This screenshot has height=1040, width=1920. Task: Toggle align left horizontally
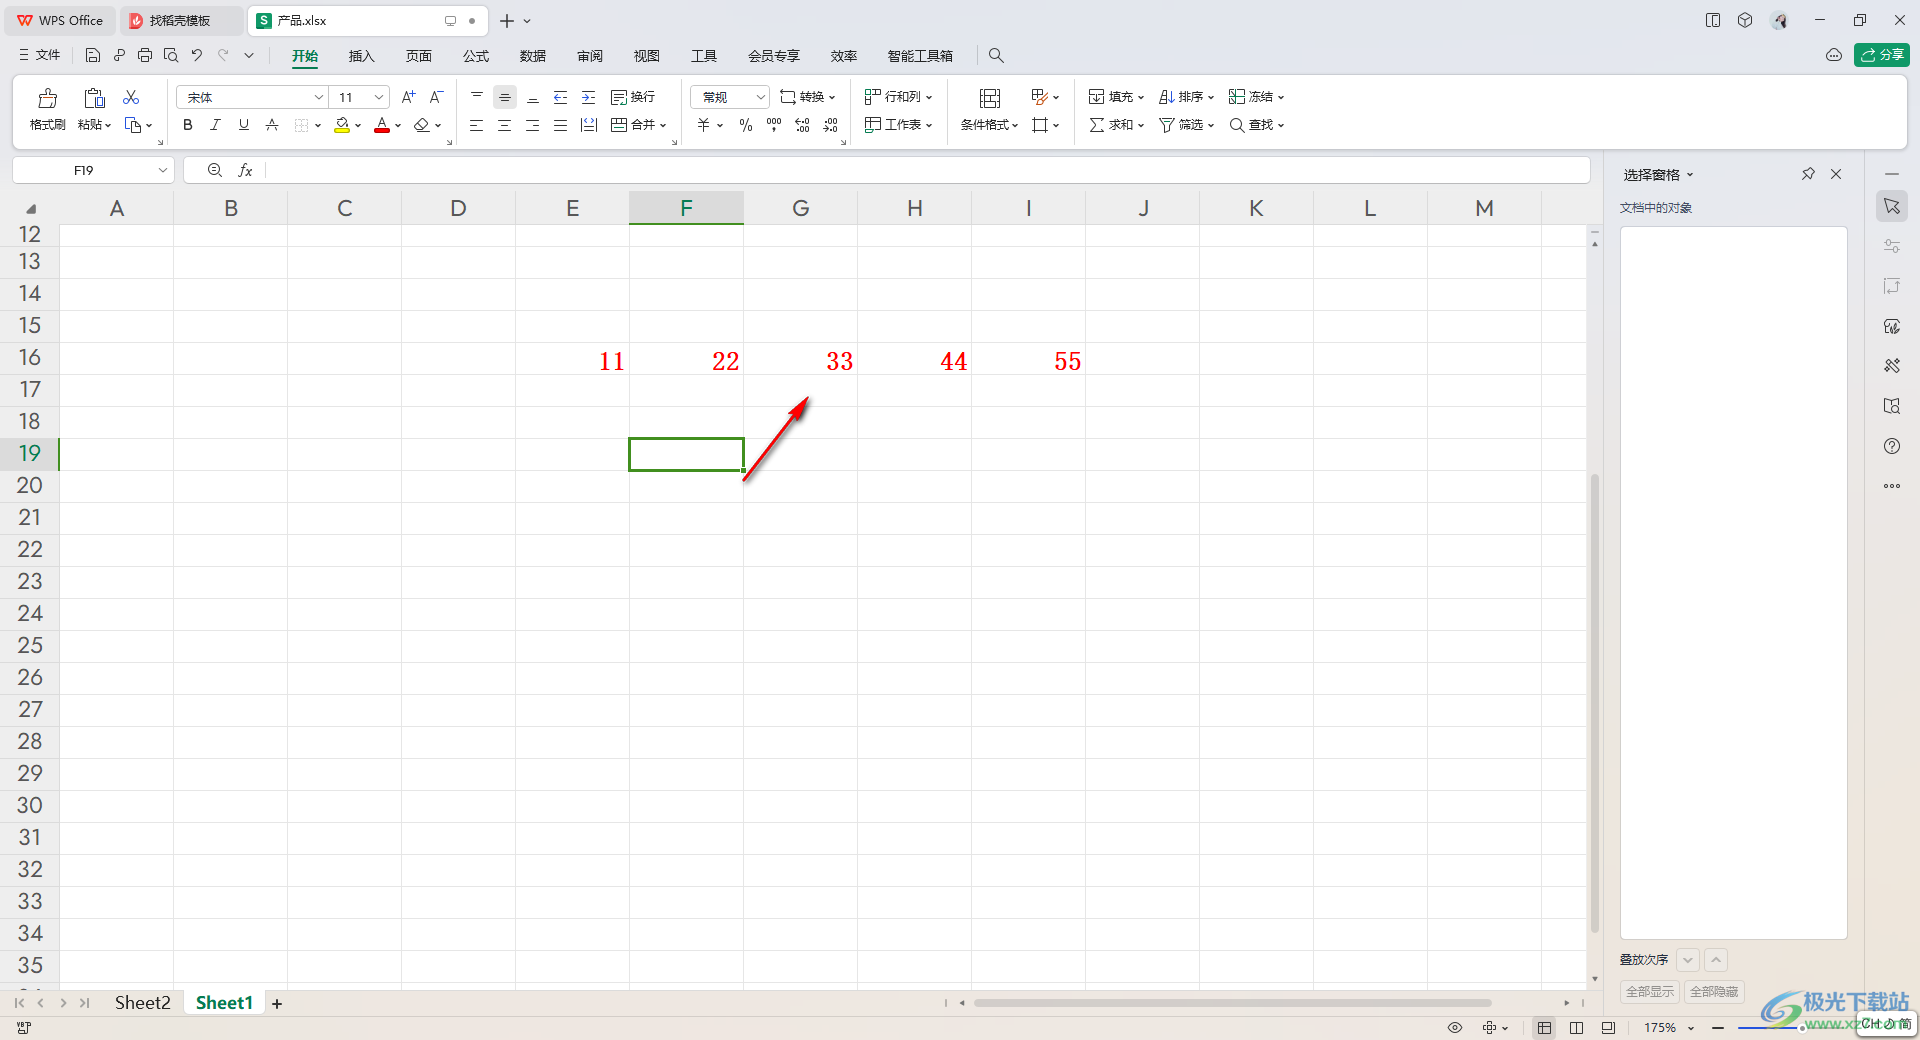(x=477, y=125)
